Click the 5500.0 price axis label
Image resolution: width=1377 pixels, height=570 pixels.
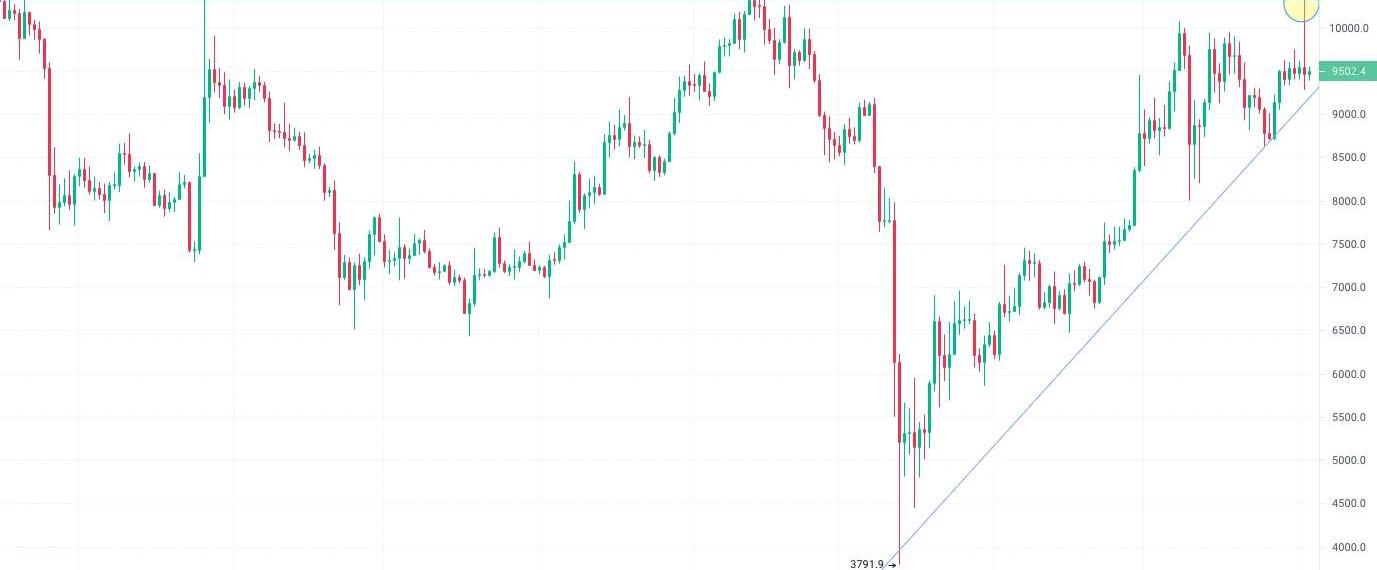tap(1348, 417)
